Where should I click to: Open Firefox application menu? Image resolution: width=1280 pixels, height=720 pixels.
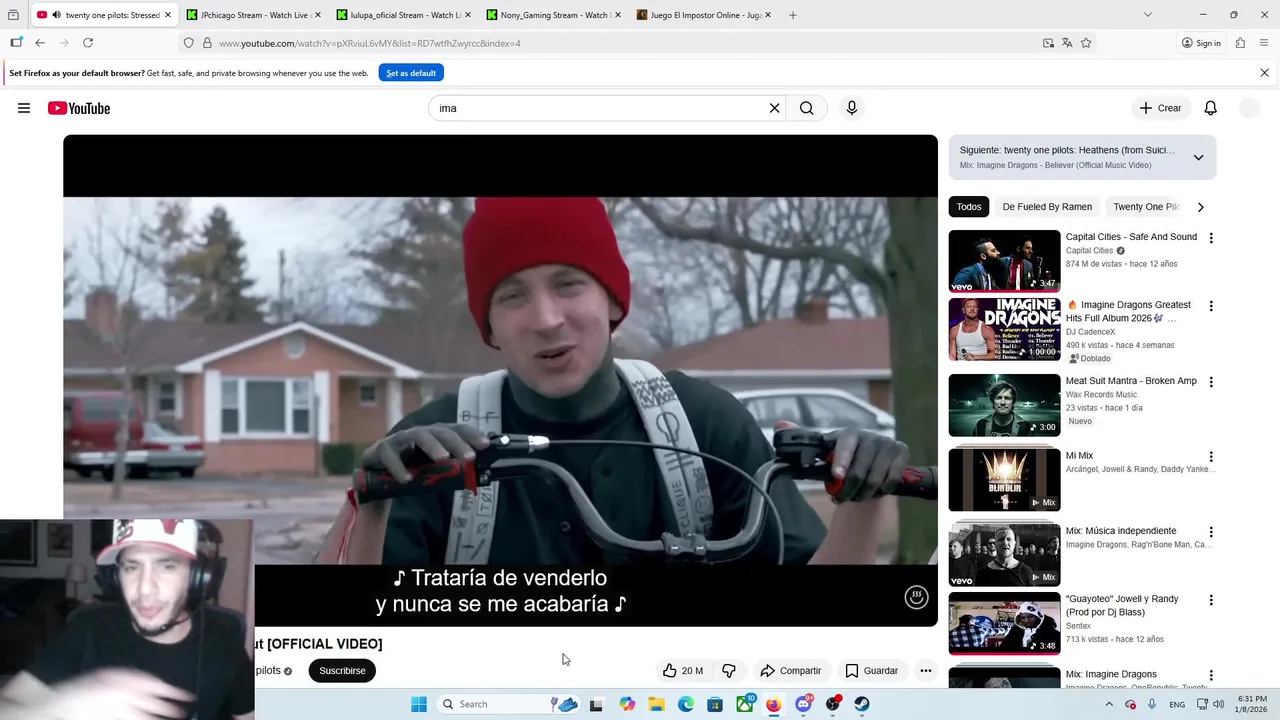pyautogui.click(x=1264, y=43)
